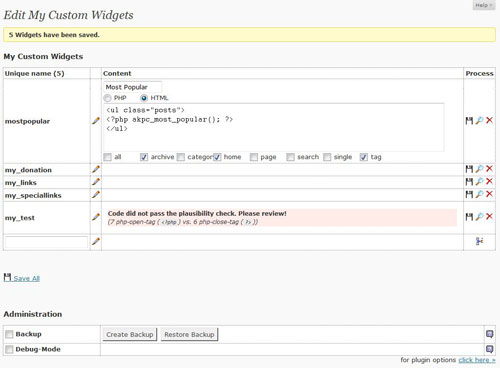
Task: Click the my_test widget name
Action: [x=20, y=218]
